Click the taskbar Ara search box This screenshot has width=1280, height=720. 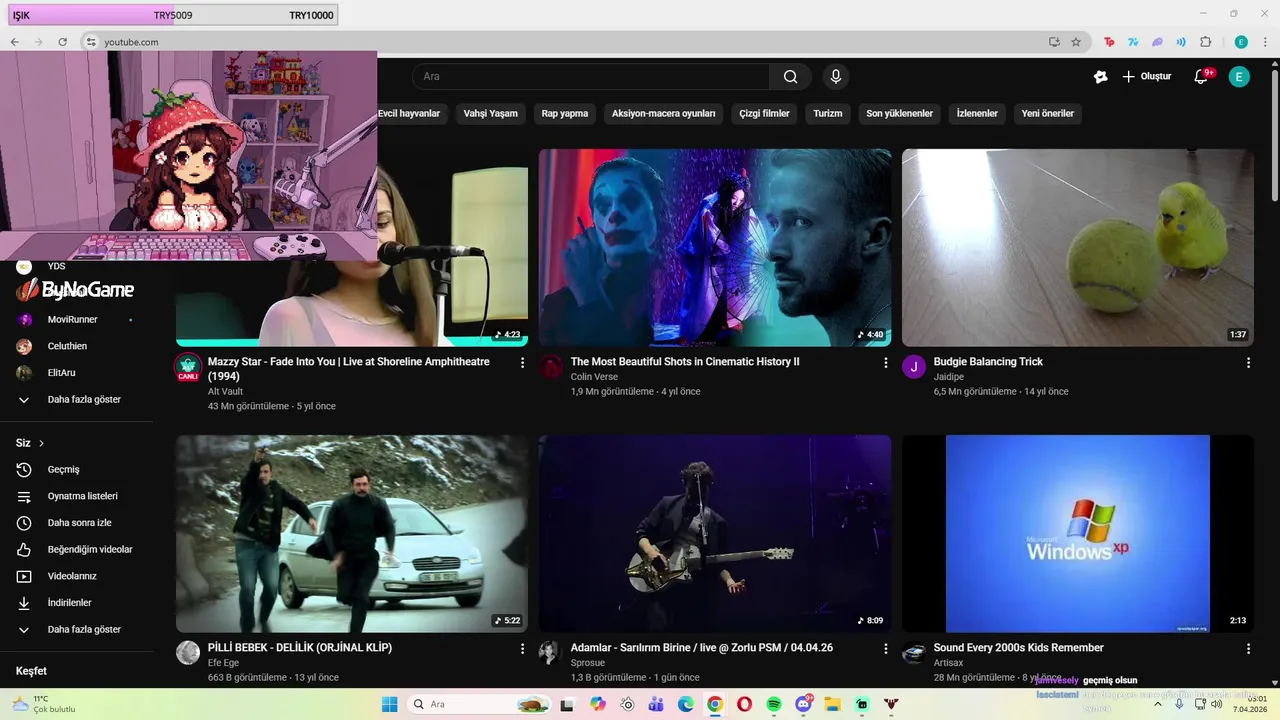pyautogui.click(x=481, y=704)
